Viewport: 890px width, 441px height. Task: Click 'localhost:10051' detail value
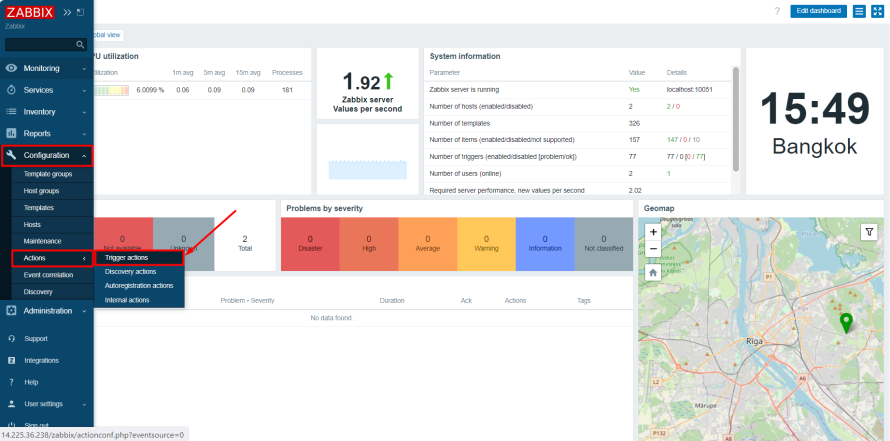click(x=690, y=90)
